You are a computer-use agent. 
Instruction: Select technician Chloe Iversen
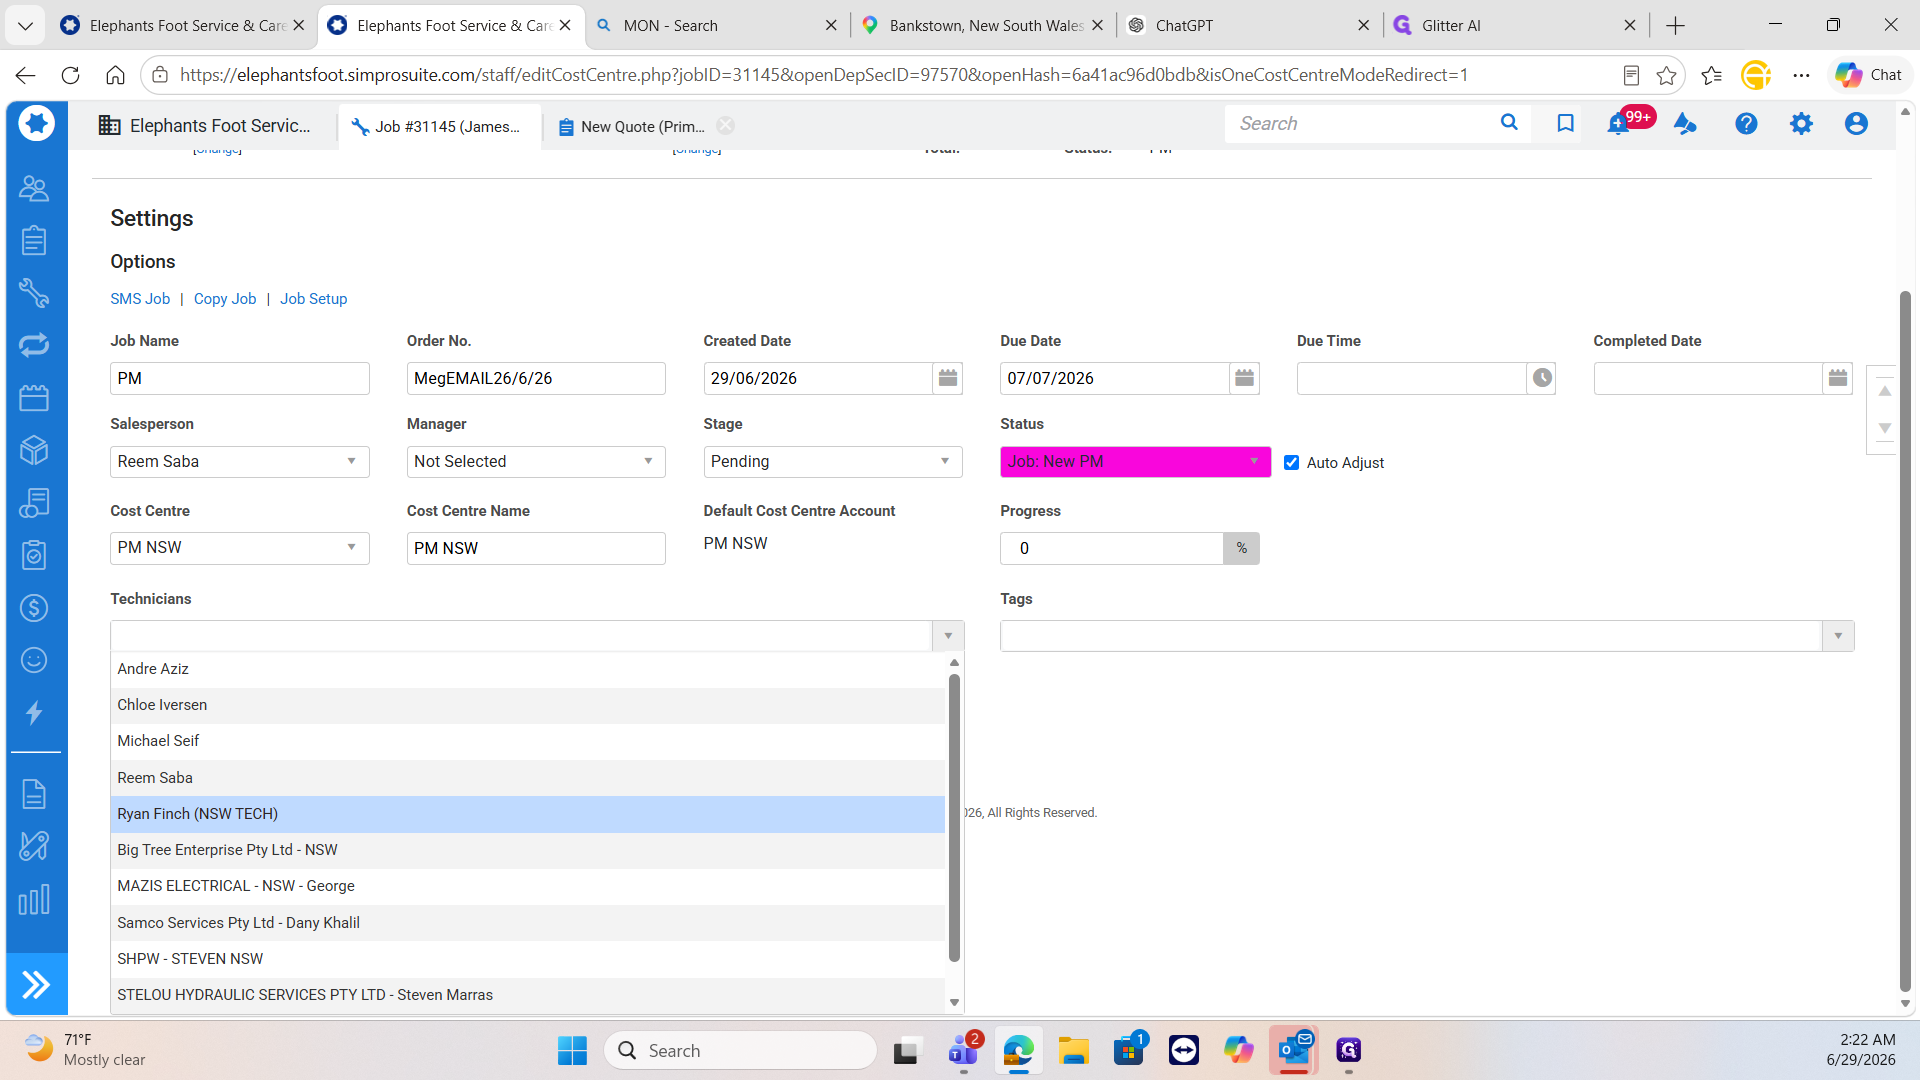click(x=527, y=705)
